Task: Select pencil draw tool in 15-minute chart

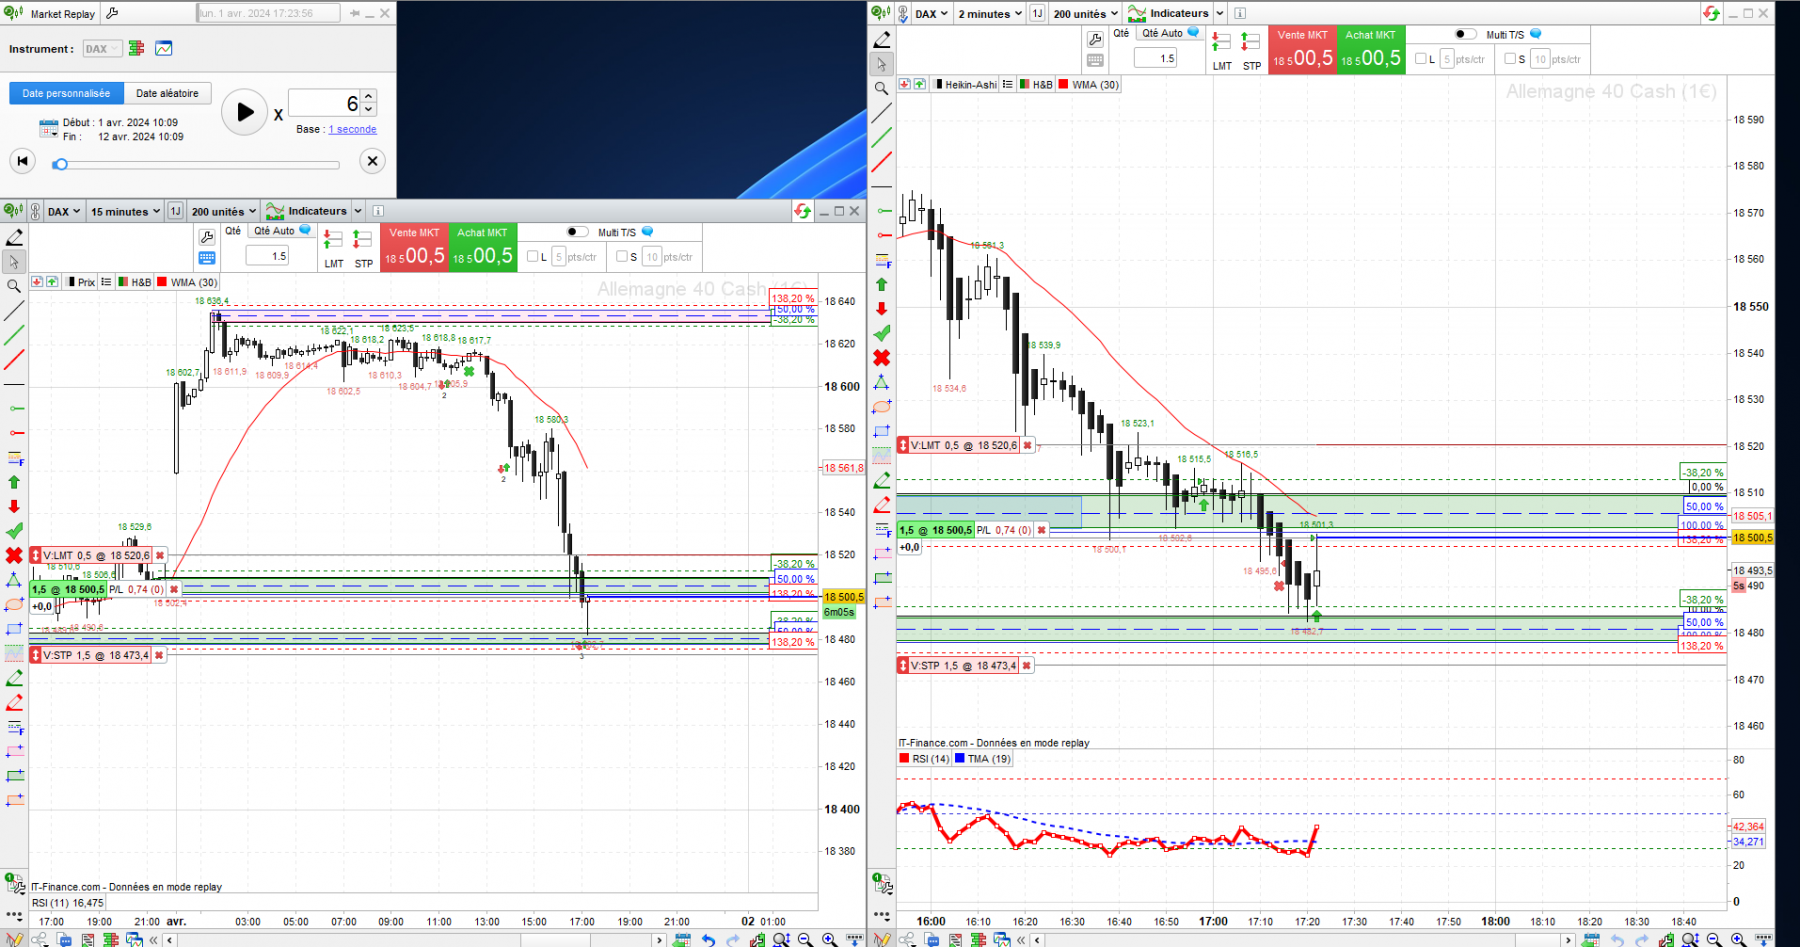Action: pyautogui.click(x=14, y=237)
